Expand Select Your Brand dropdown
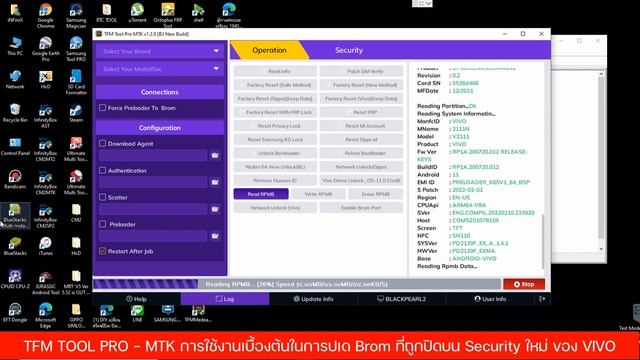 (160, 51)
